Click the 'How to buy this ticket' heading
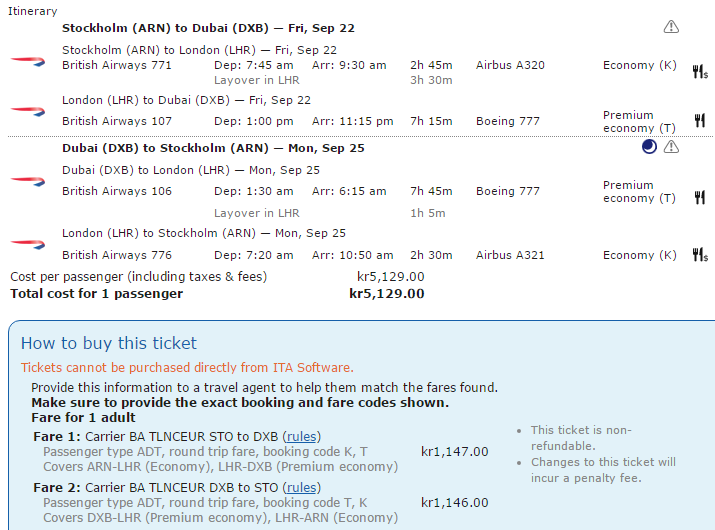Viewport: 715px width, 530px height. click(109, 343)
